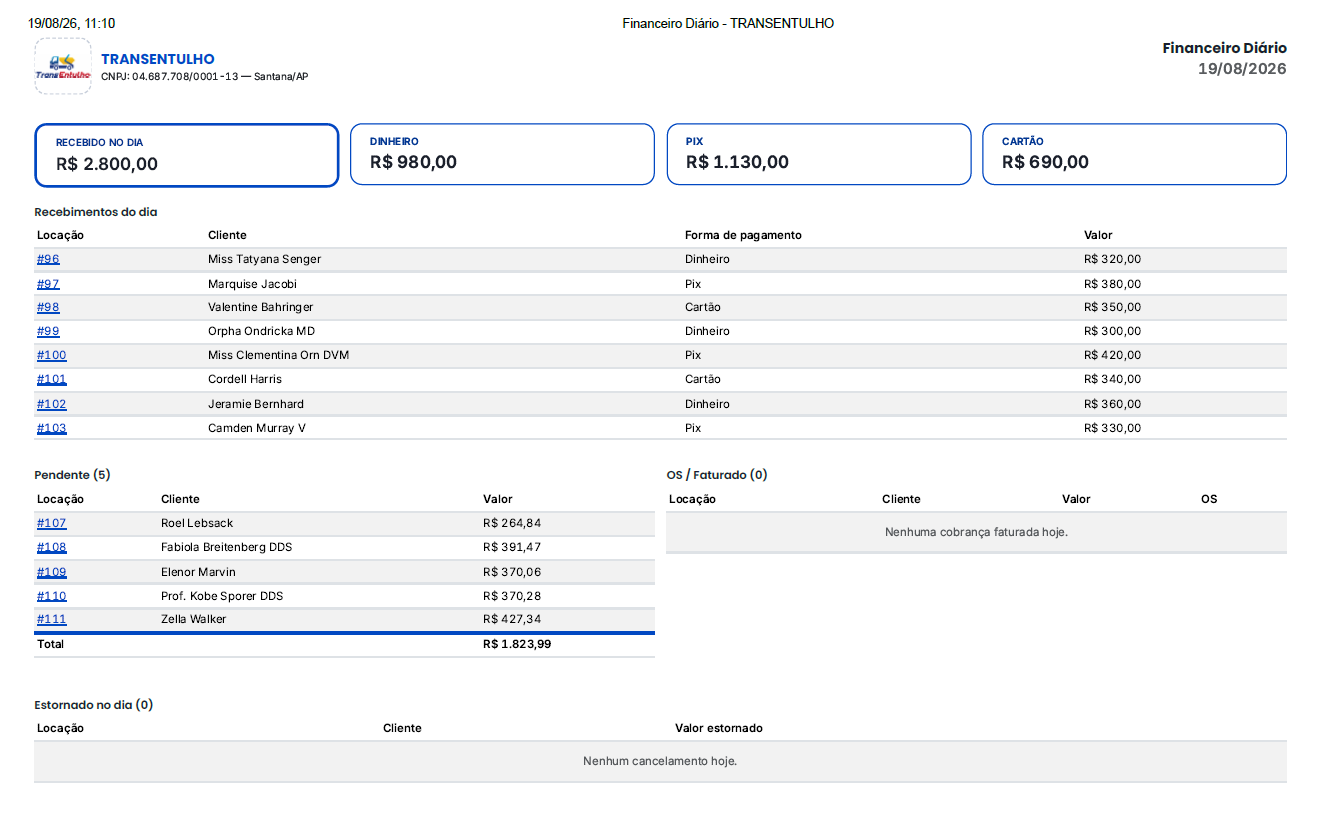This screenshot has width=1319, height=831.
Task: Open rental link #101
Action: click(52, 379)
